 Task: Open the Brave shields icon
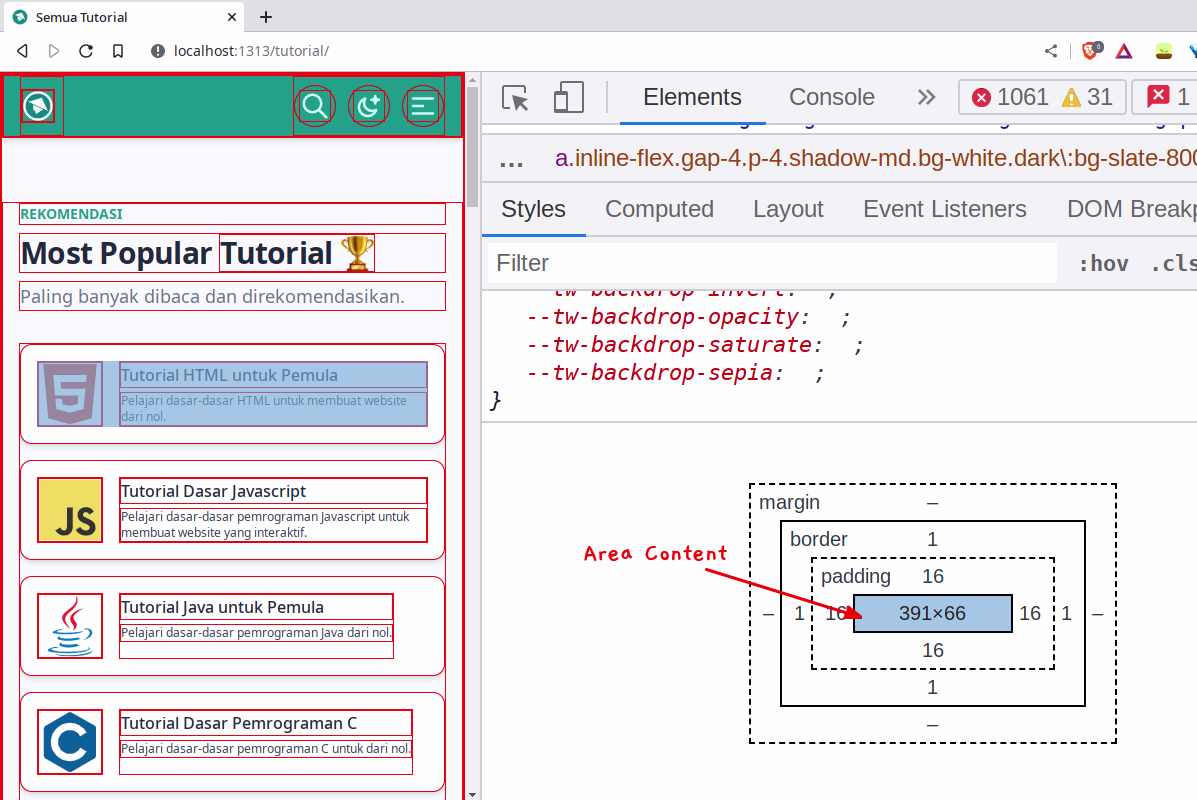click(x=1090, y=51)
